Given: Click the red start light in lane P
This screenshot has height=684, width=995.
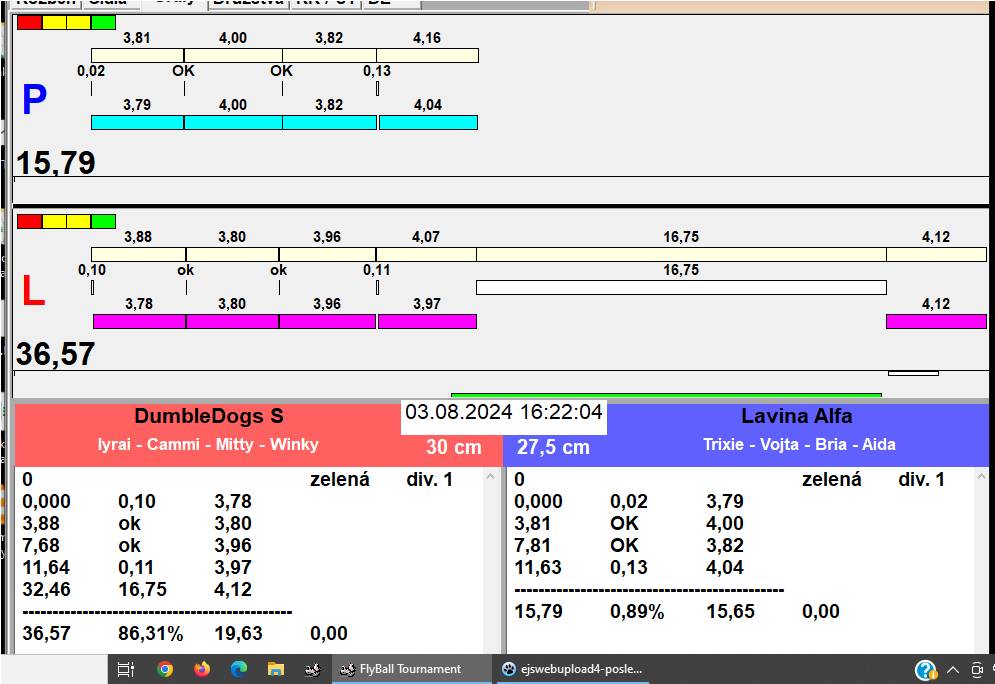Looking at the screenshot, I should pyautogui.click(x=29, y=22).
